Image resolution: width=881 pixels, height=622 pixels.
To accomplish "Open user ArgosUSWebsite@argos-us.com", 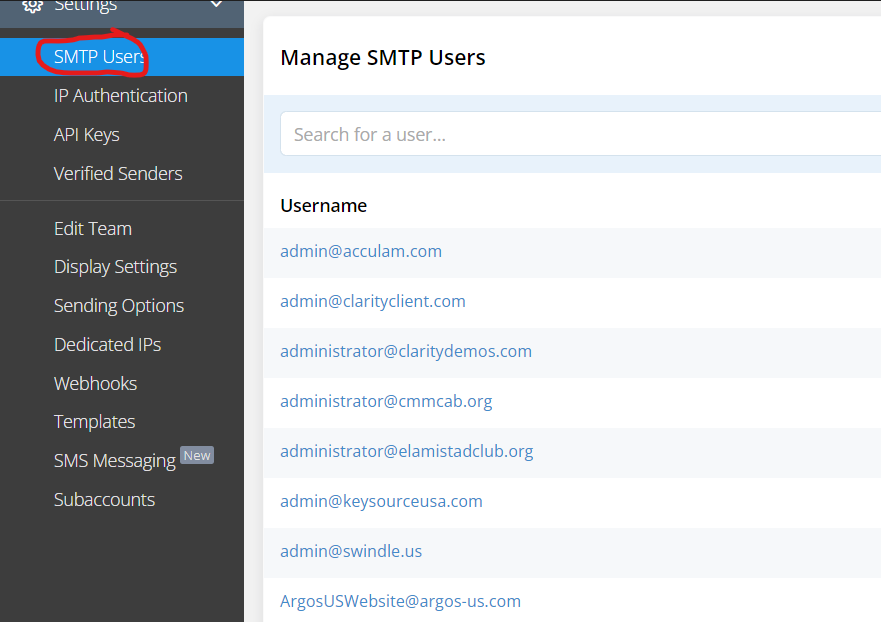I will tap(400, 601).
